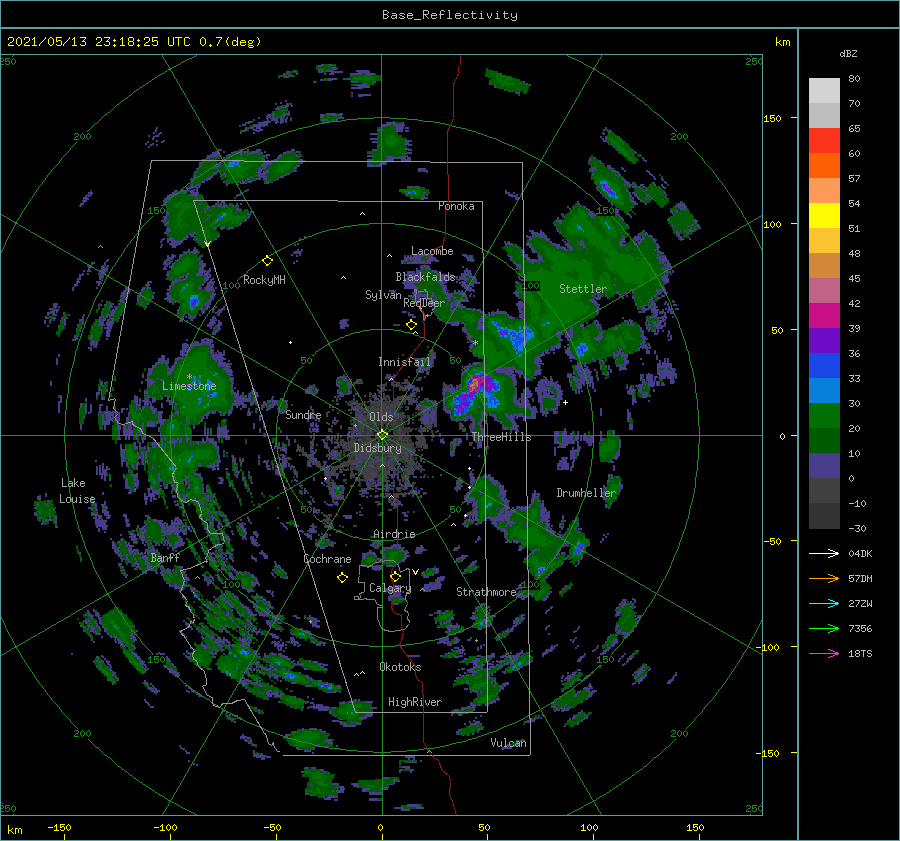Image resolution: width=900 pixels, height=841 pixels.
Task: Select the RedDeer city label
Action: click(x=424, y=303)
